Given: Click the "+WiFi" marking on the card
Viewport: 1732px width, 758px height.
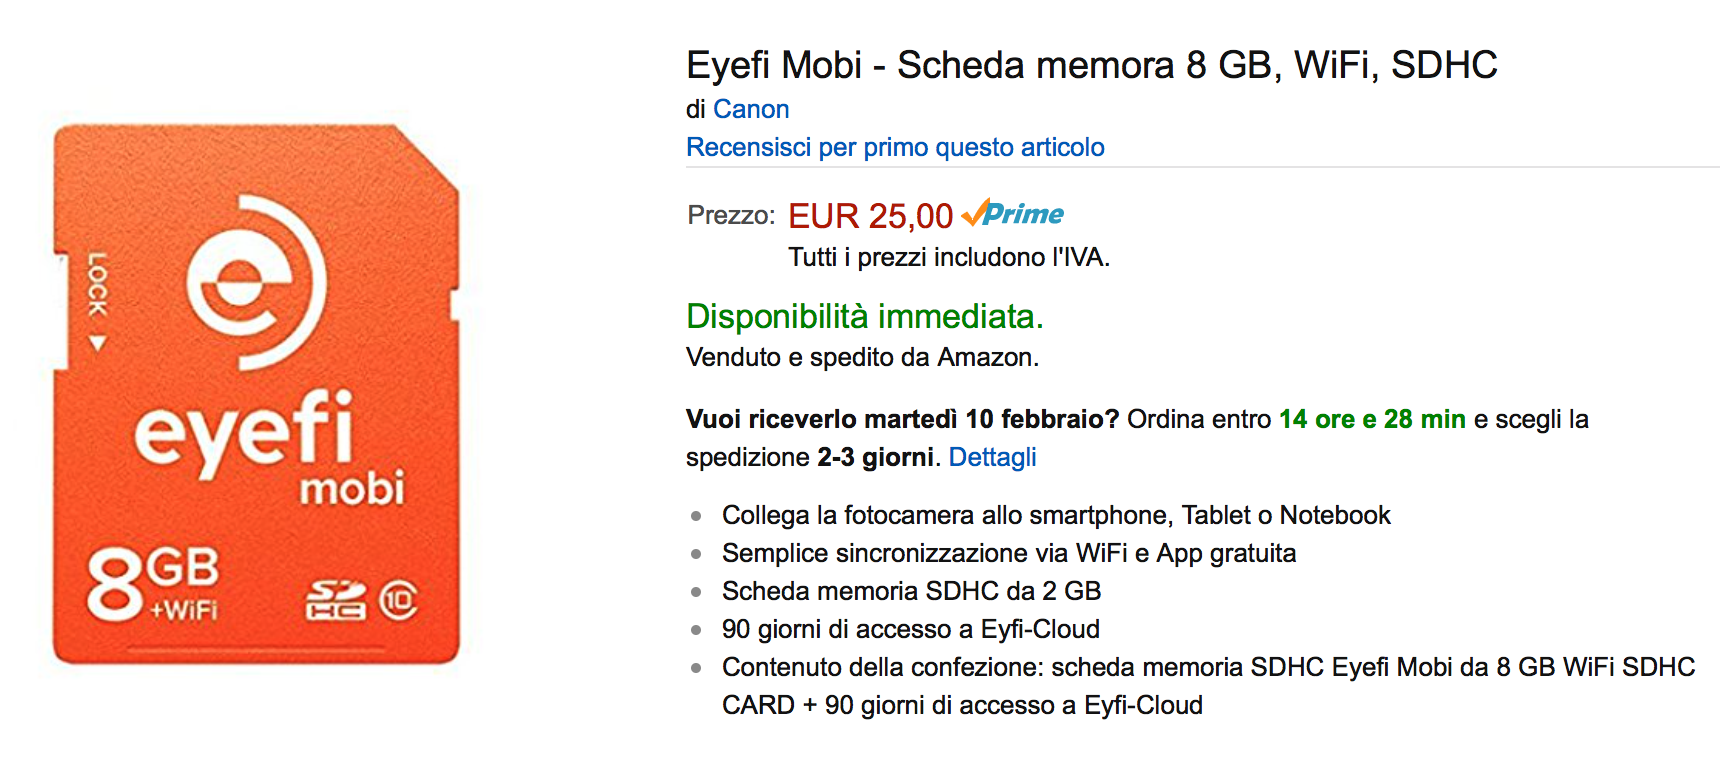Looking at the screenshot, I should click(184, 610).
